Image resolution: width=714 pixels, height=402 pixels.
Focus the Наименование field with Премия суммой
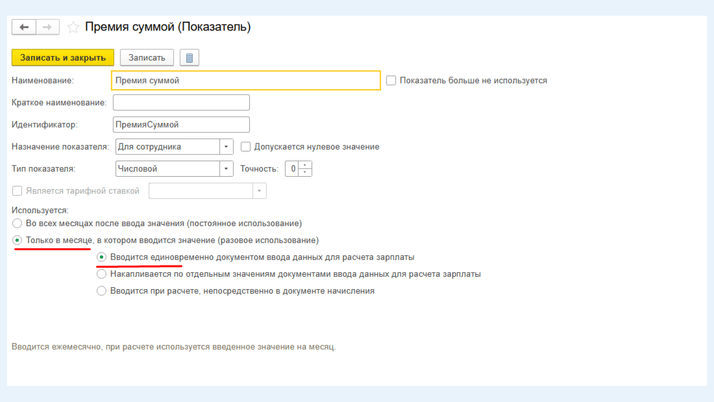[246, 81]
